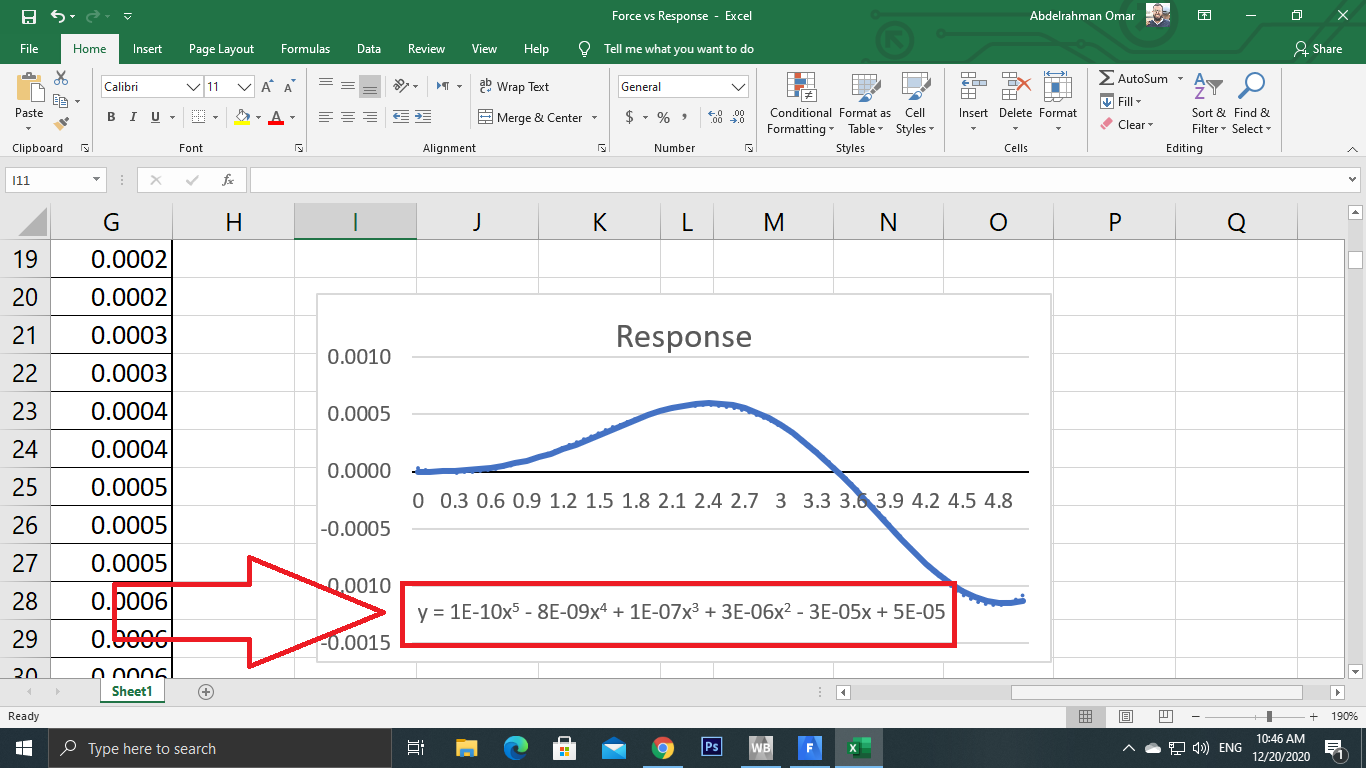Image resolution: width=1366 pixels, height=768 pixels.
Task: Increase font size with the larger A icon
Action: pyautogui.click(x=267, y=87)
